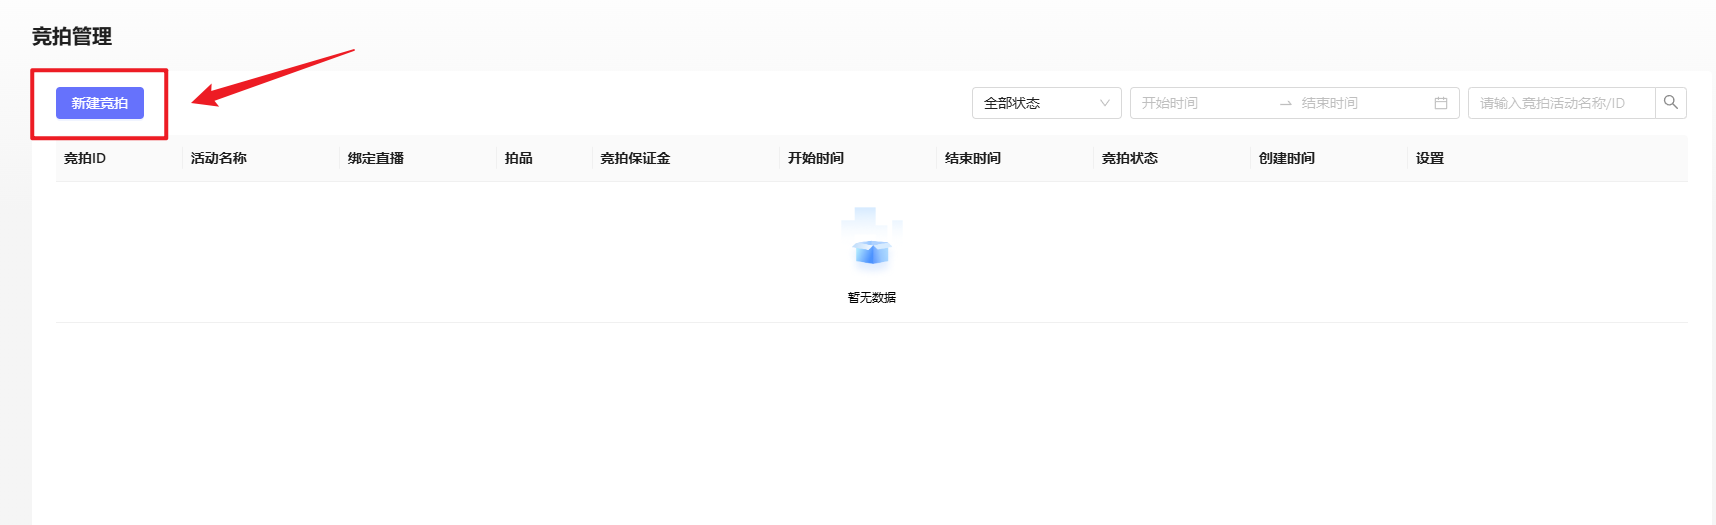Click the 新建竞拍 button
This screenshot has height=525, width=1716.
pos(100,103)
